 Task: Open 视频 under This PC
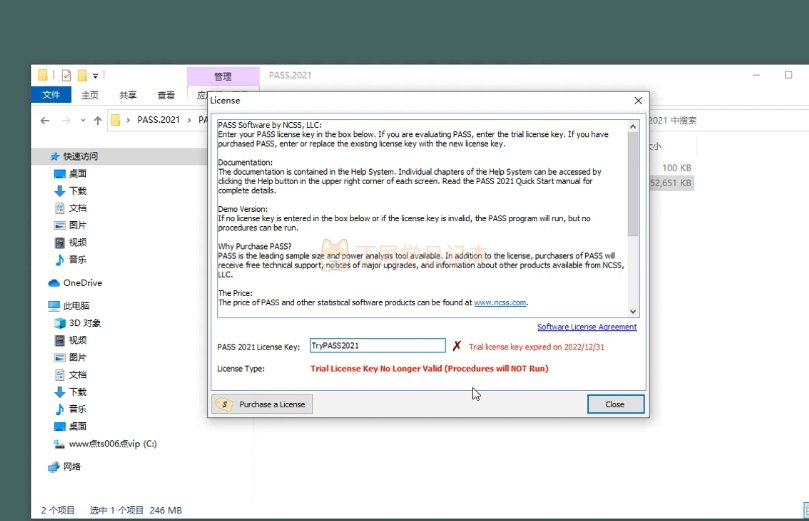[x=78, y=340]
